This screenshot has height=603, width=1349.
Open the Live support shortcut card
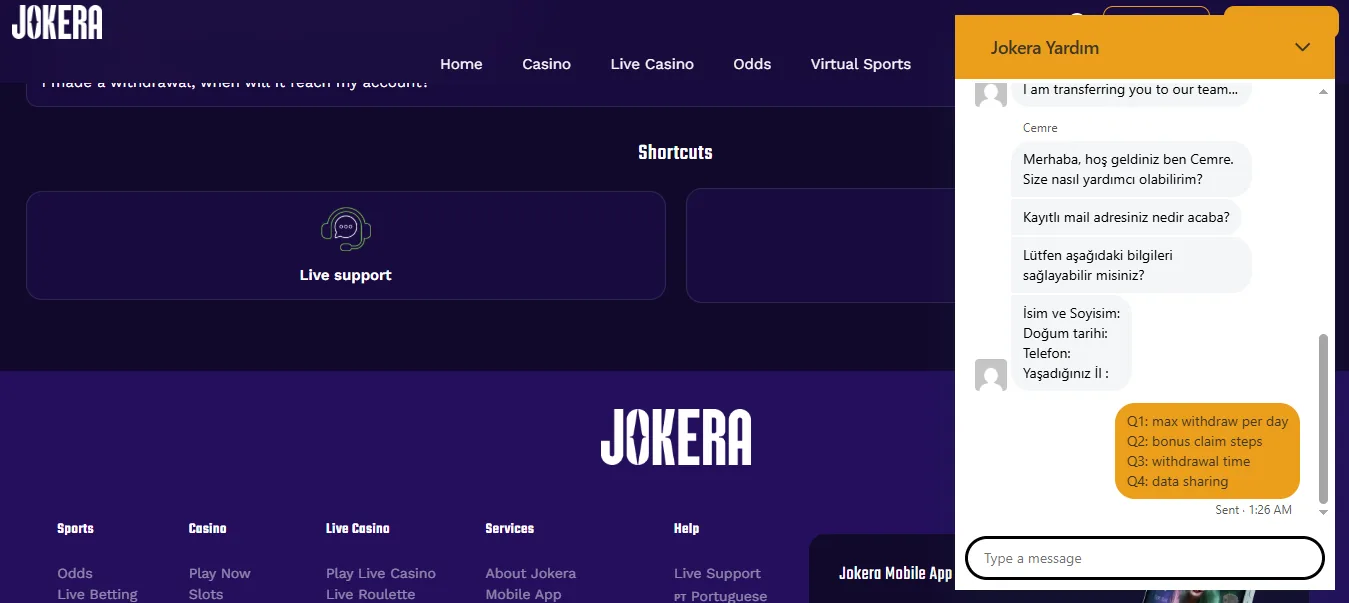coord(346,245)
